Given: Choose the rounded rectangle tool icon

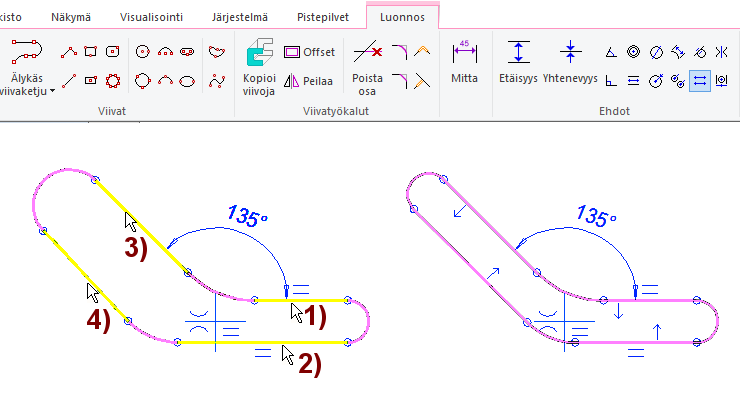Looking at the screenshot, I should tap(112, 51).
